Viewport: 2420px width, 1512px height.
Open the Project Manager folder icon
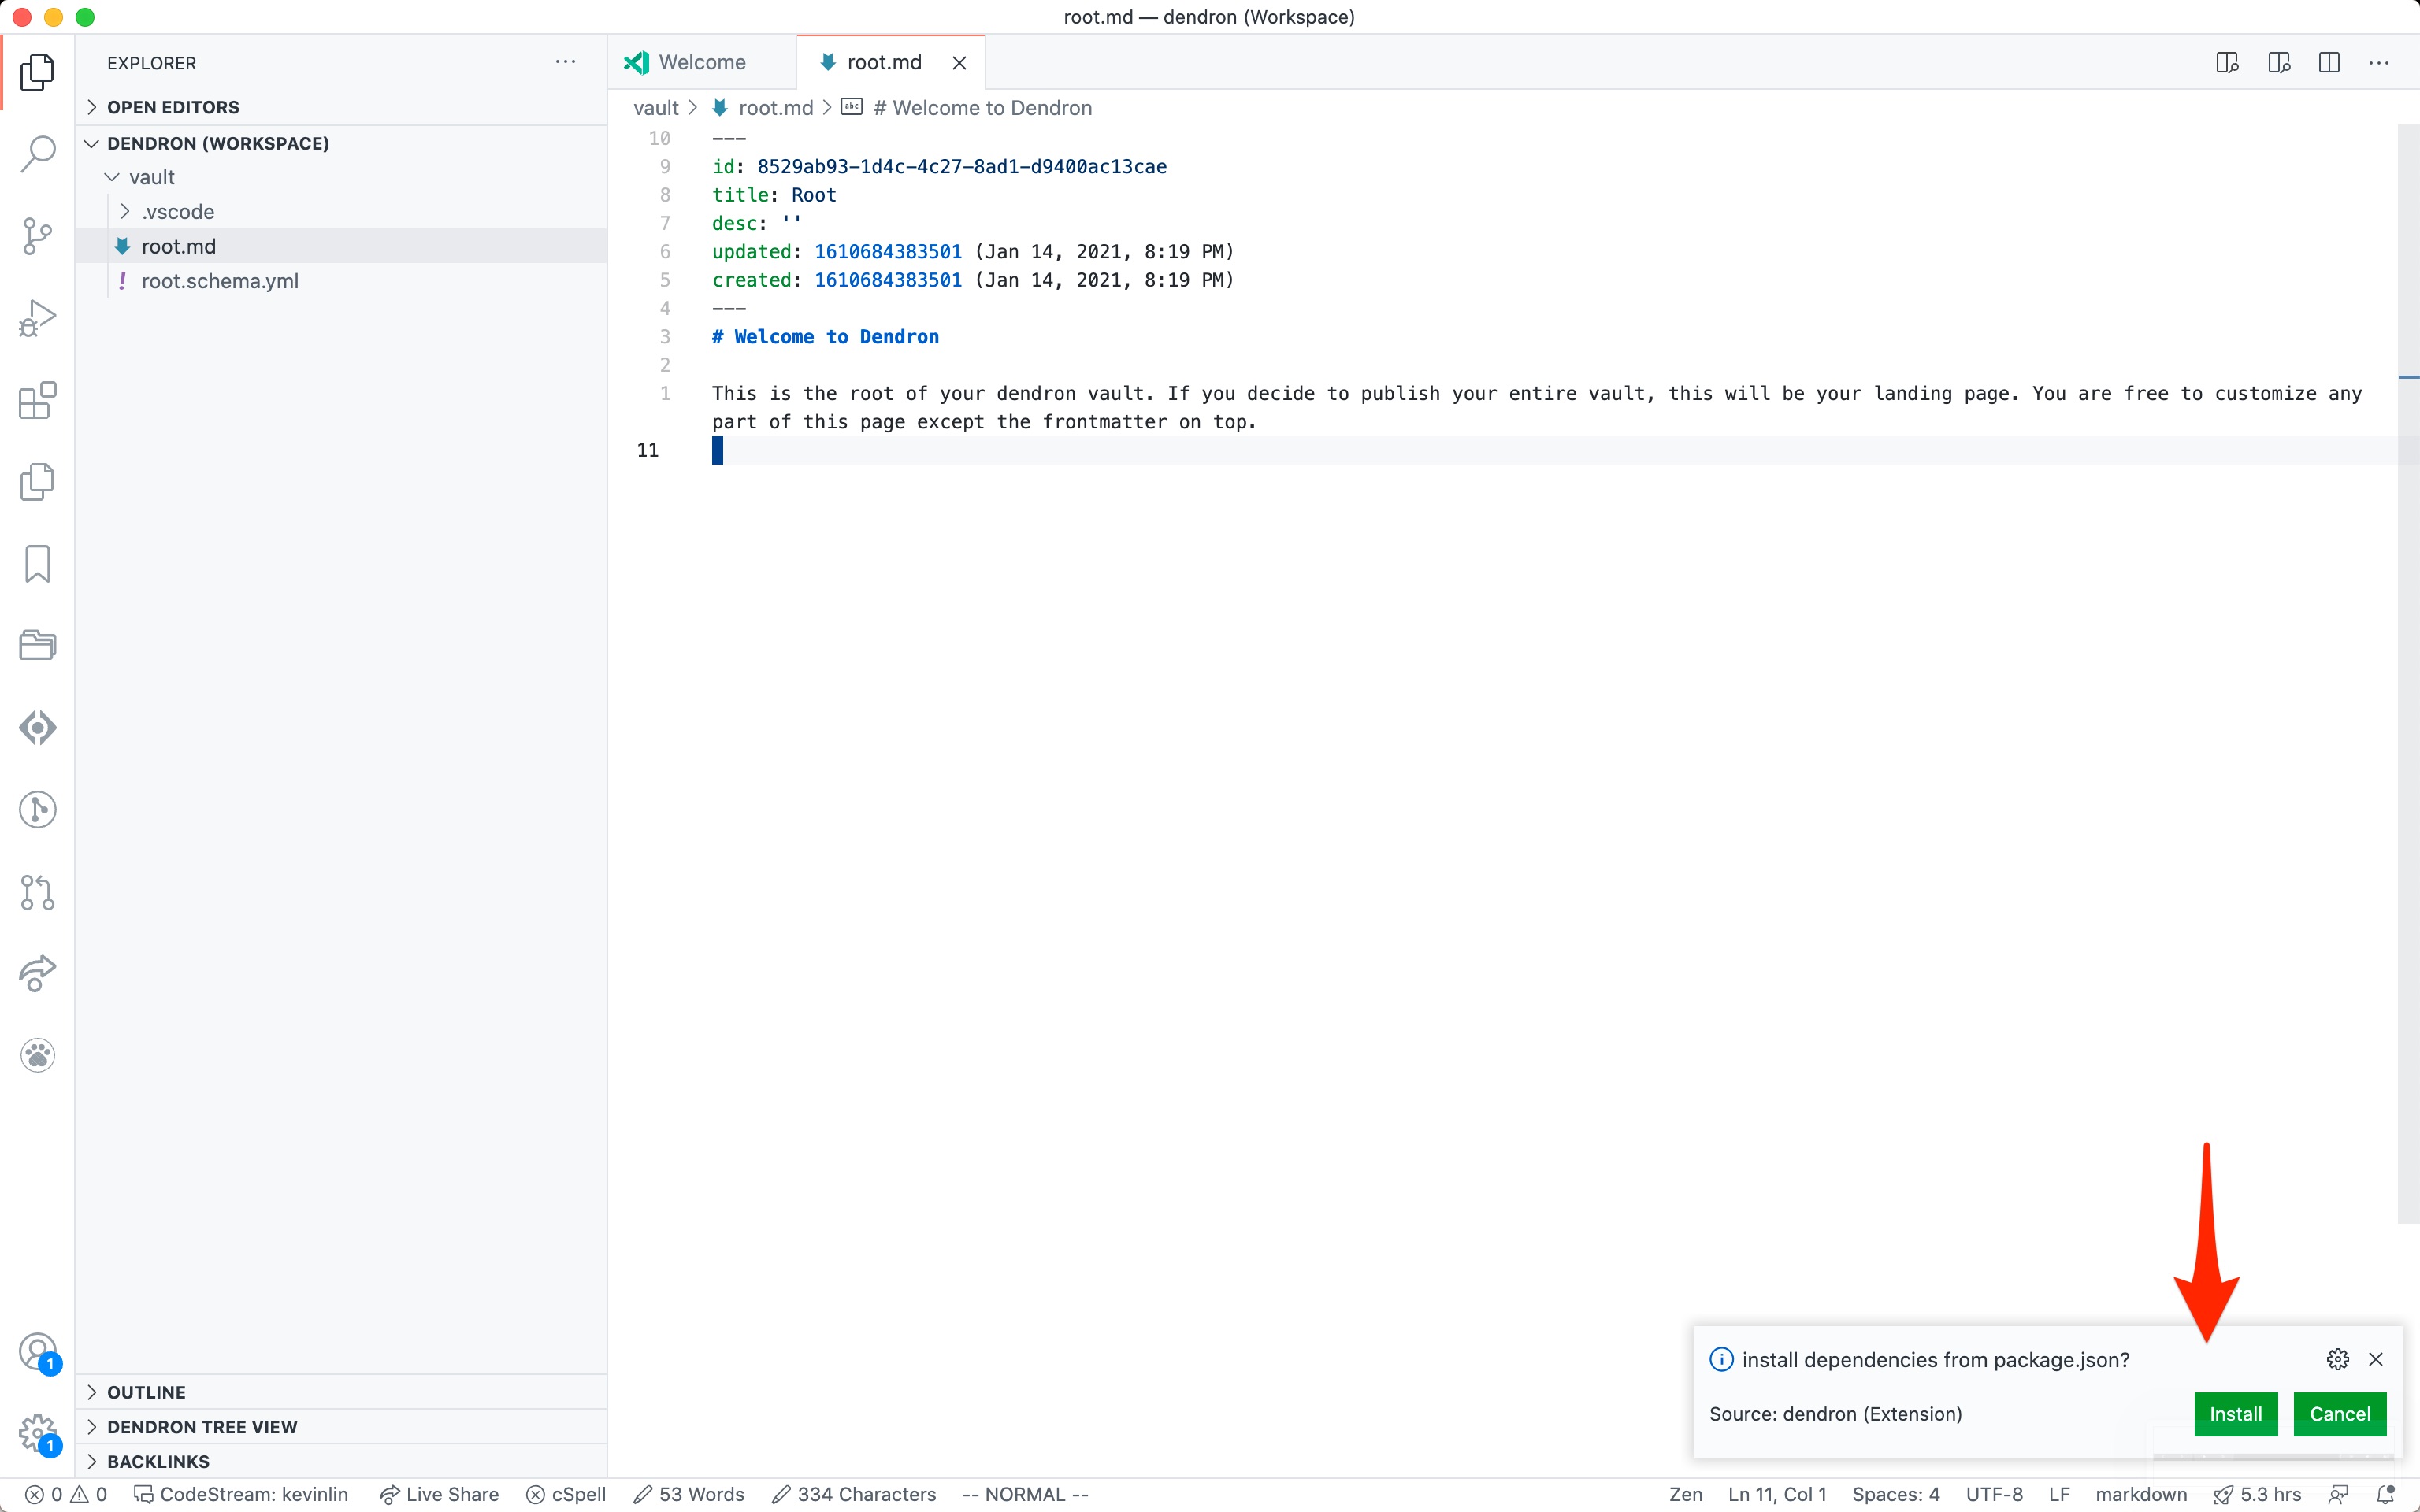(37, 645)
